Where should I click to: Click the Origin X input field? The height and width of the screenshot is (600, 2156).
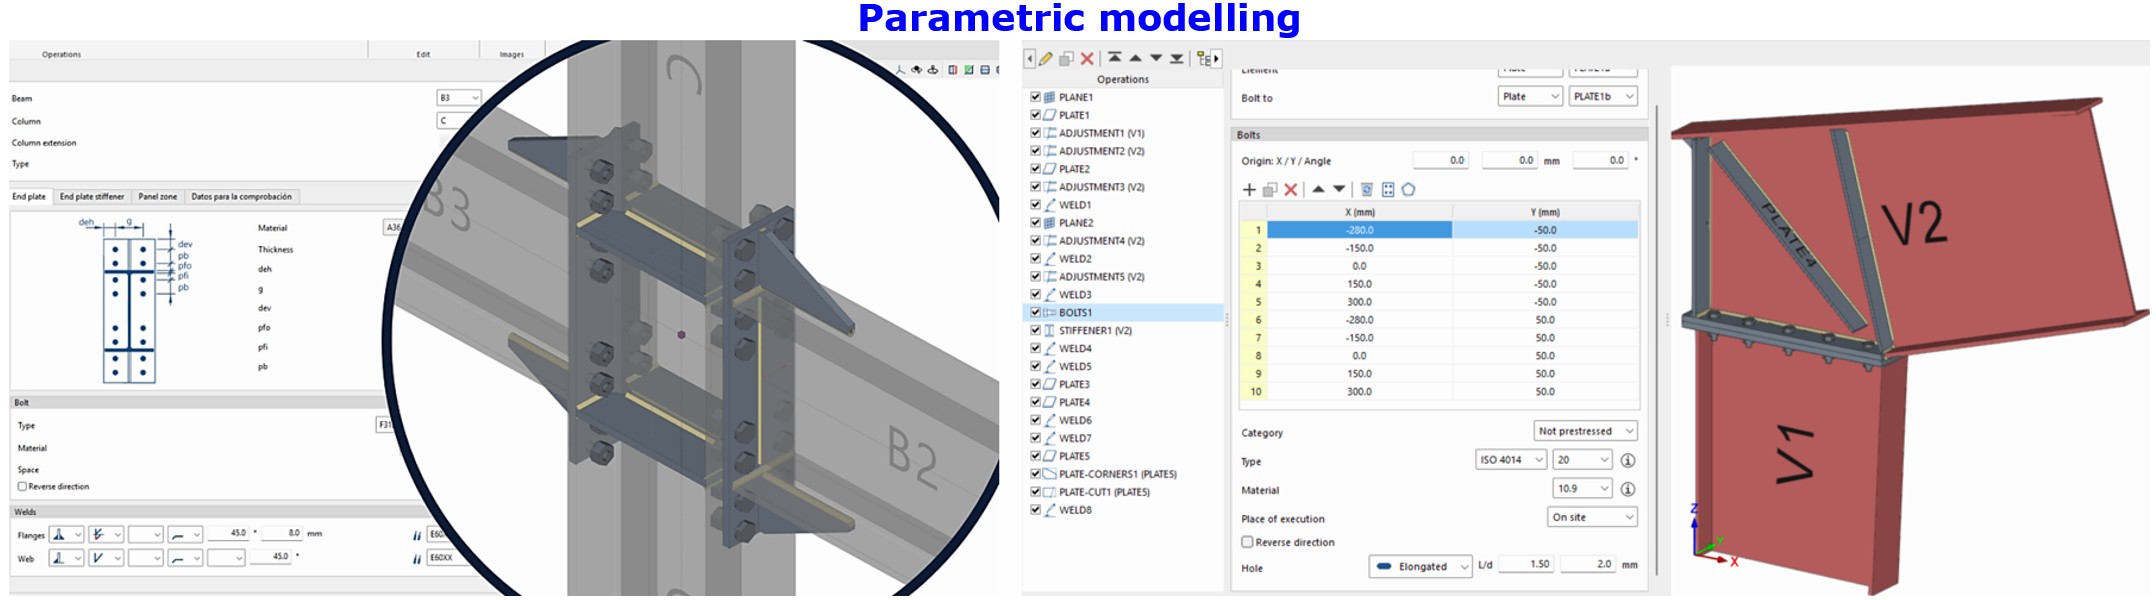click(x=1440, y=160)
